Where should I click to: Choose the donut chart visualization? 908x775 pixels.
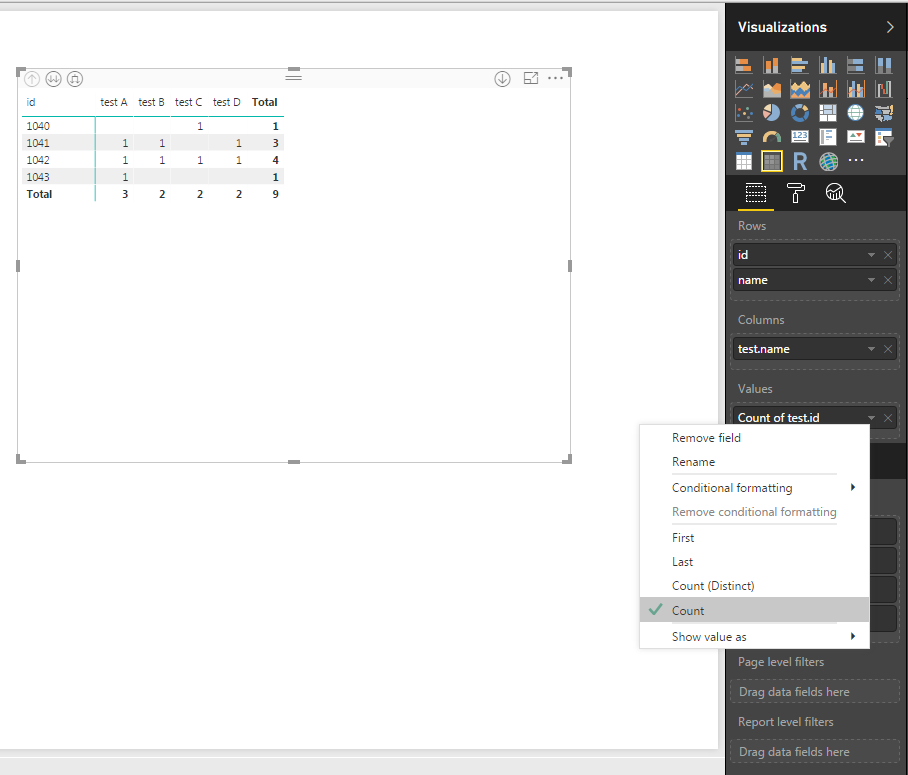coord(800,113)
